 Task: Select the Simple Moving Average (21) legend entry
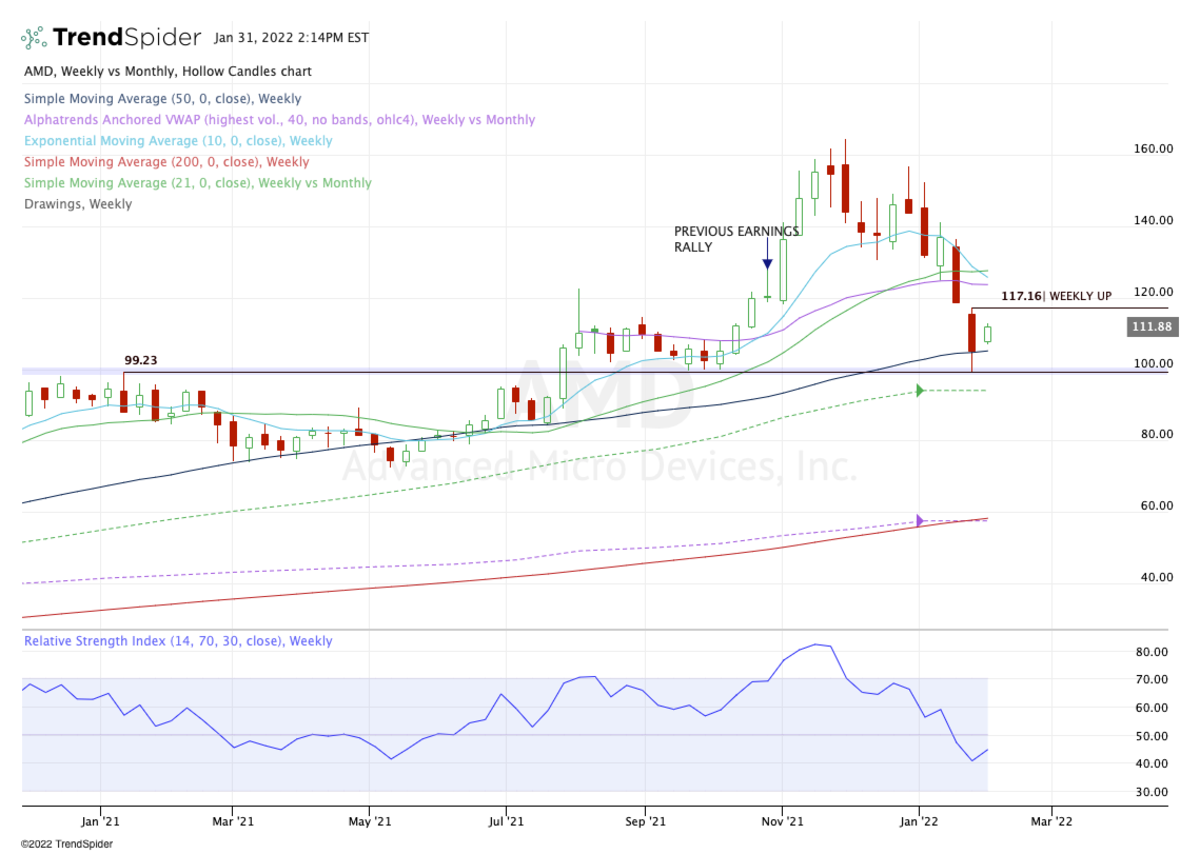point(198,183)
